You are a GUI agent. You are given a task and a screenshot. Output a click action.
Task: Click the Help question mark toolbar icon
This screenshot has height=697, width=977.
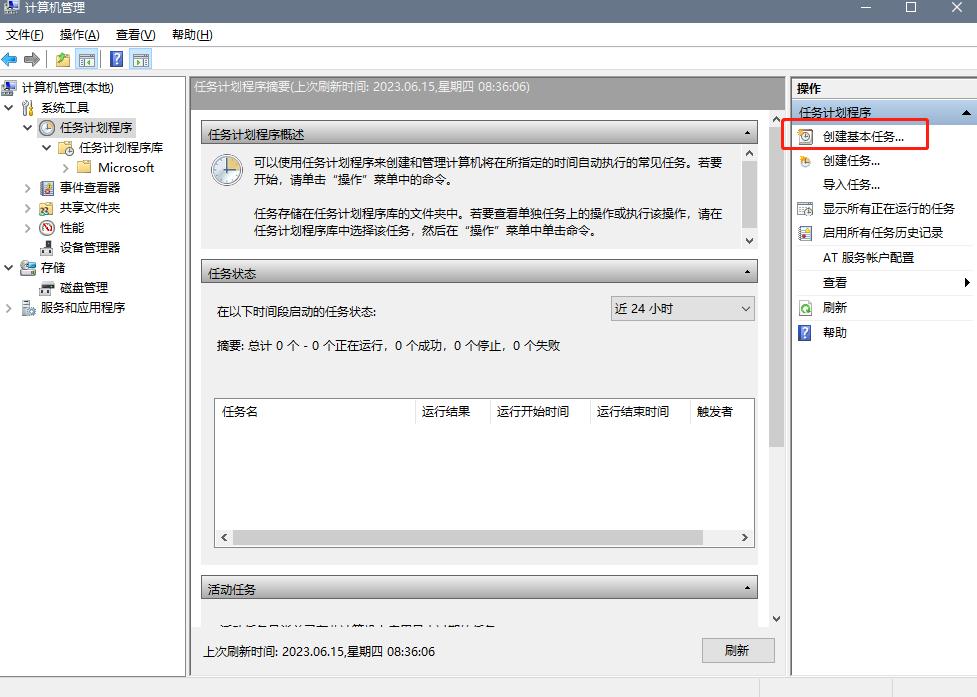click(115, 58)
